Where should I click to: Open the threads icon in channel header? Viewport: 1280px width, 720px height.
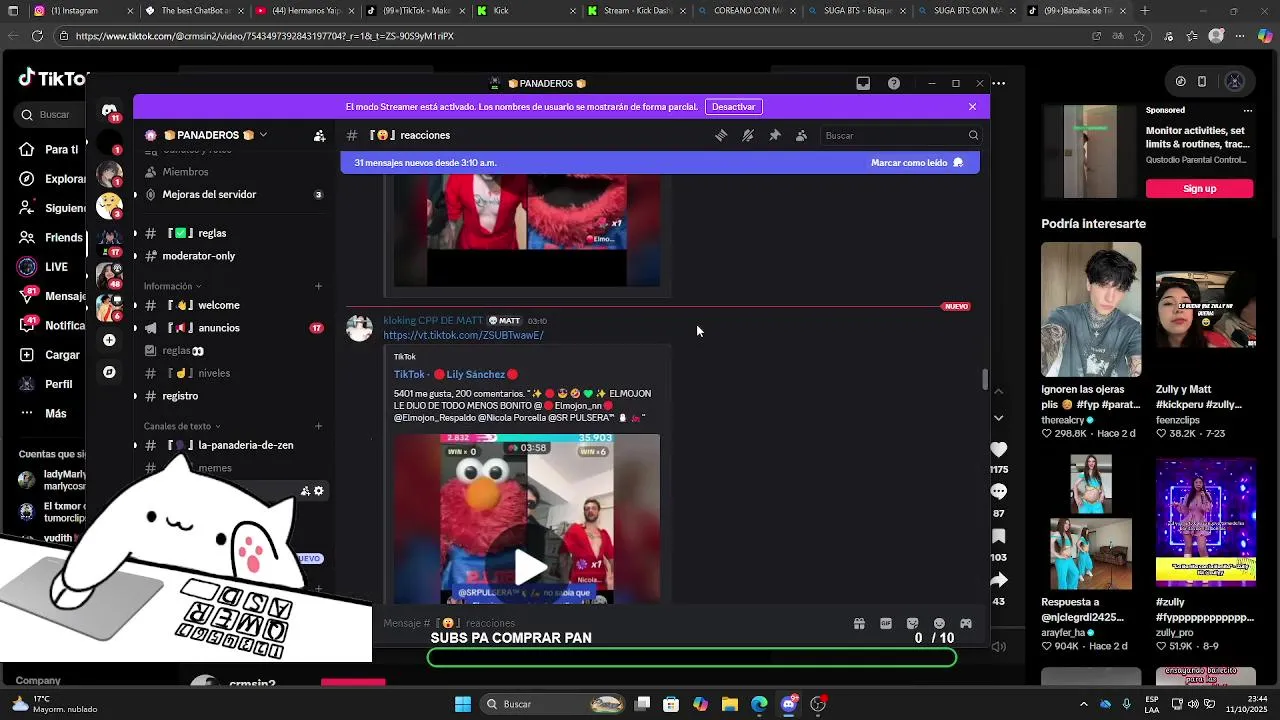[x=721, y=135]
